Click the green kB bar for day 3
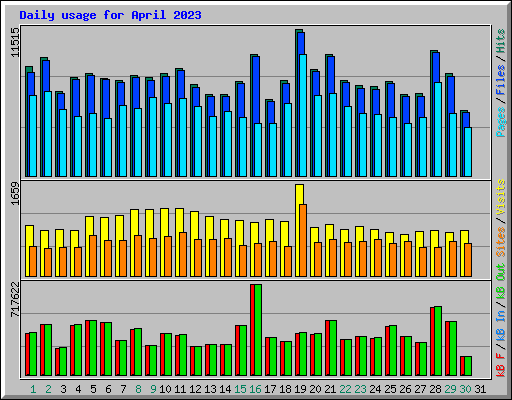This screenshot has height=400, width=512. point(63,361)
